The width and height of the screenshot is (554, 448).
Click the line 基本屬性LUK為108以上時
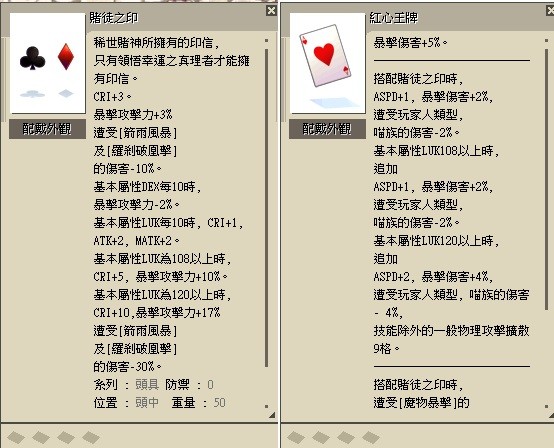[162, 259]
